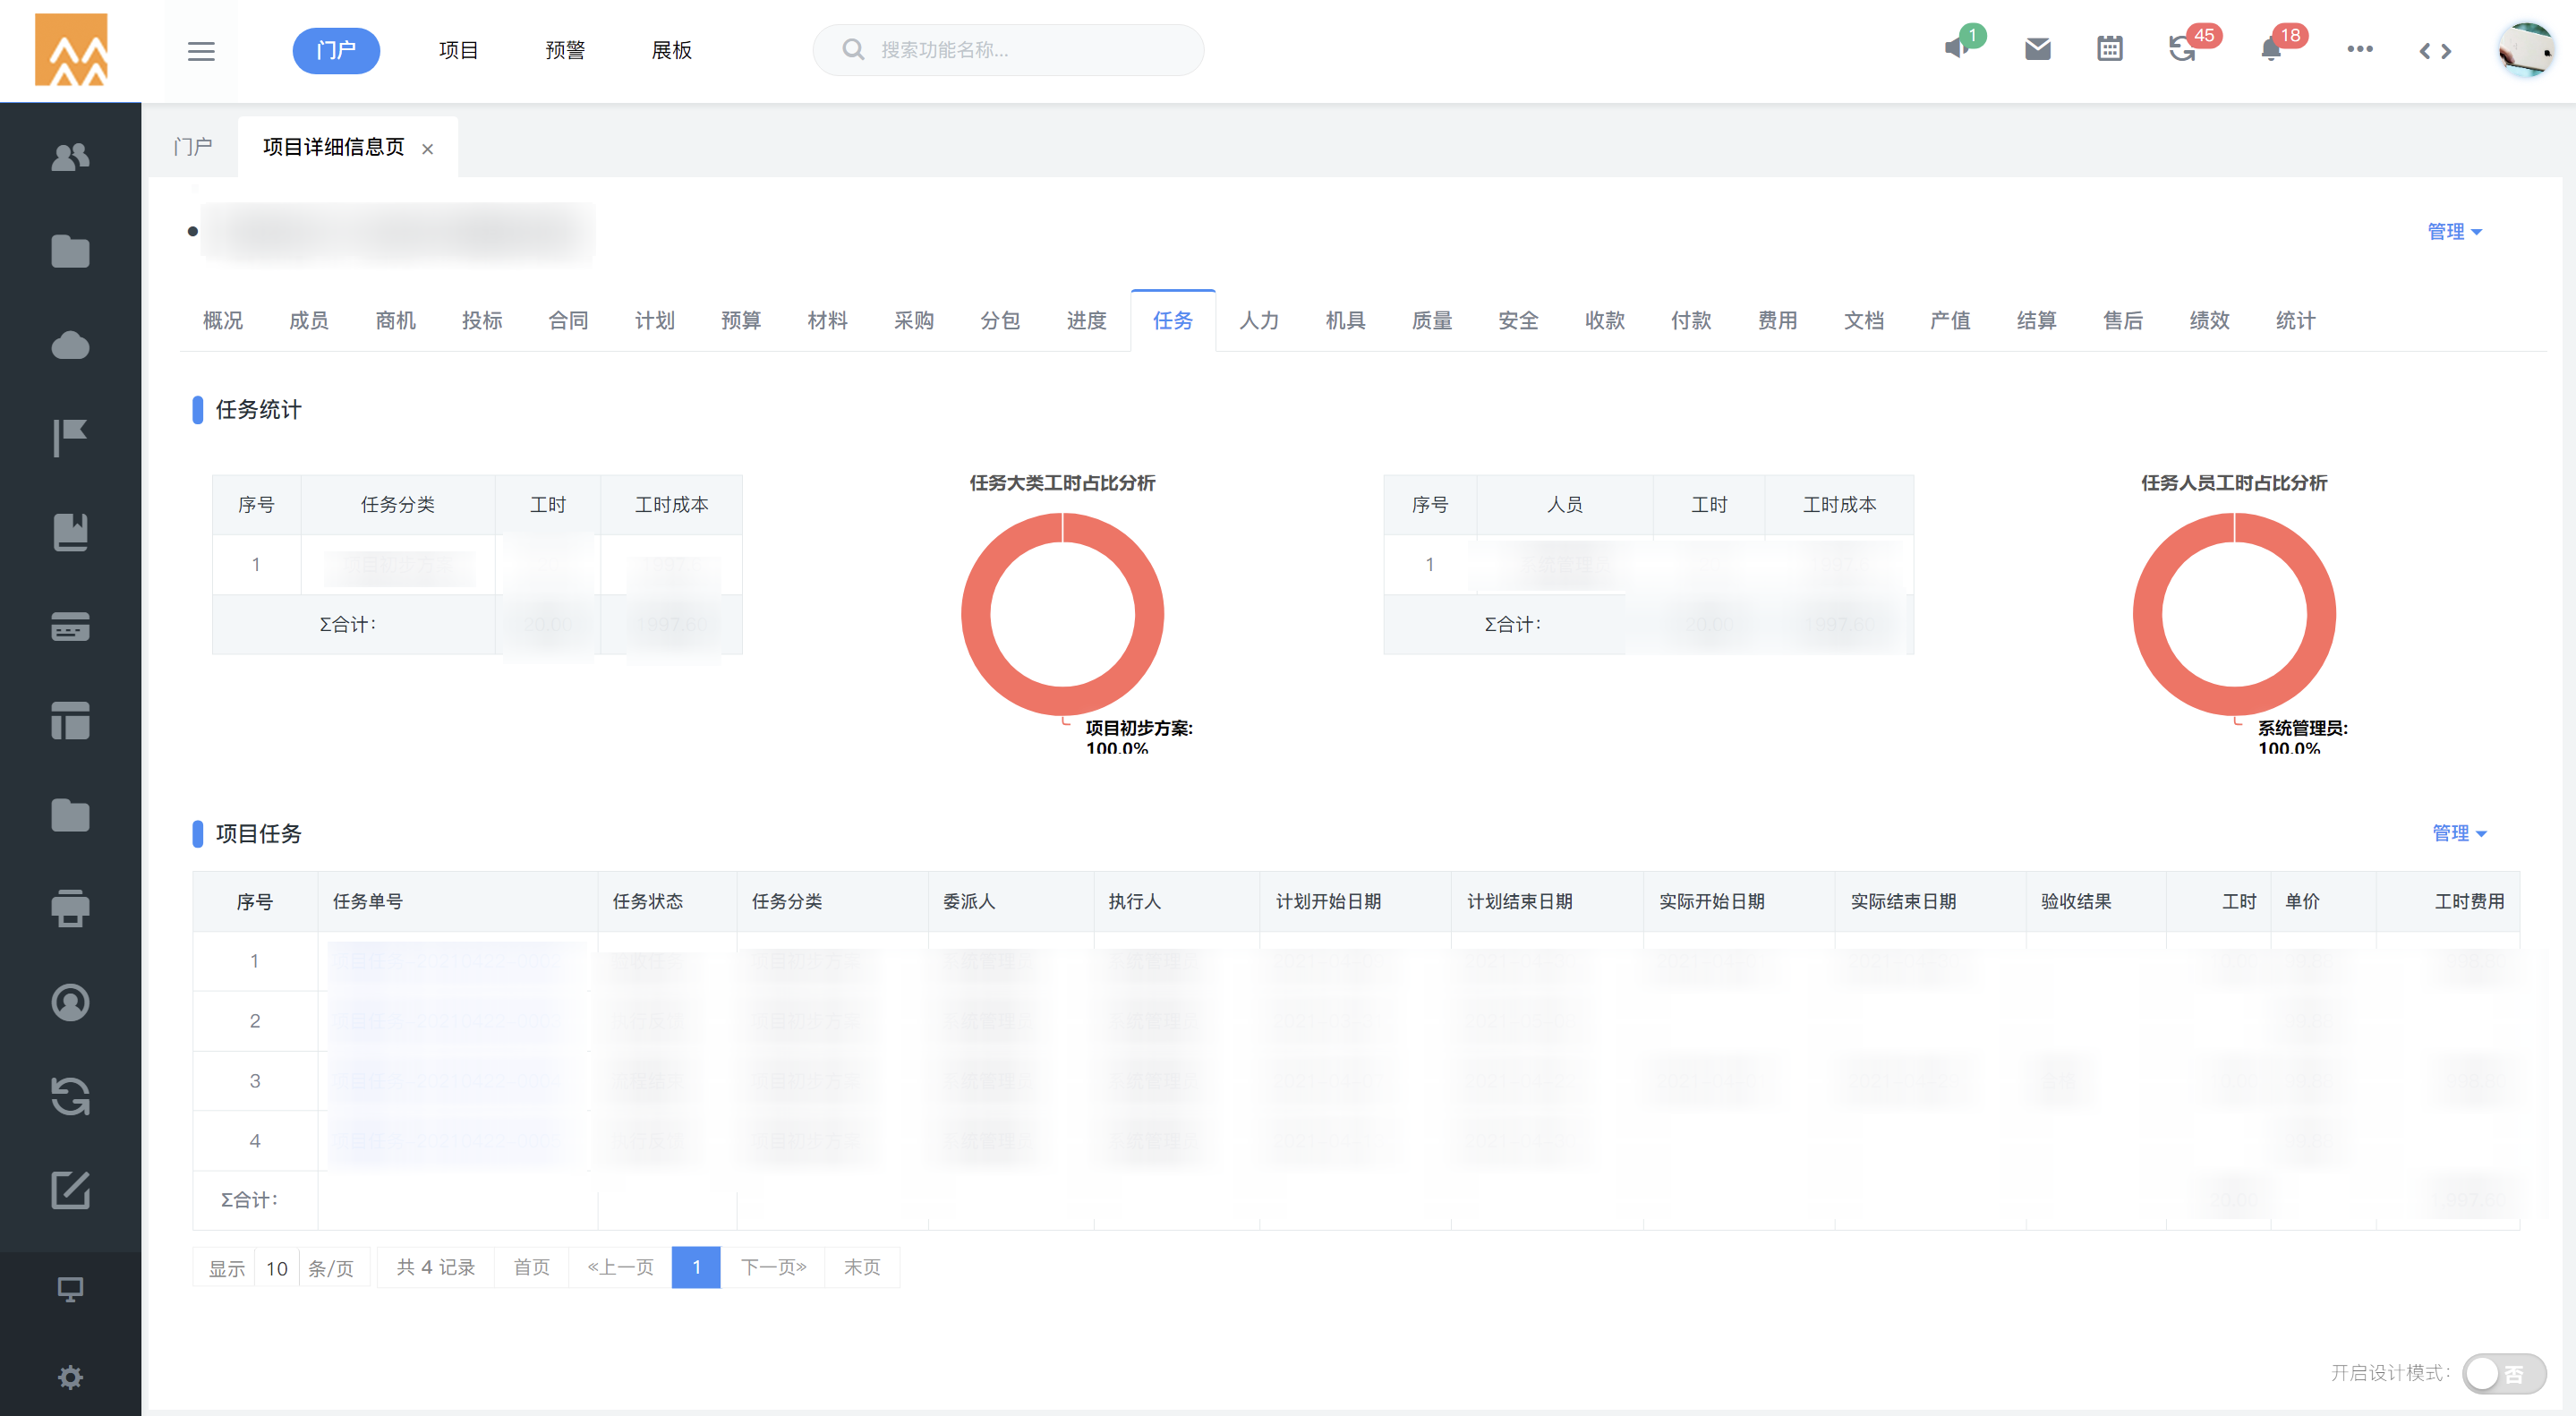Open the calendar icon in header
The width and height of the screenshot is (2576, 1416).
pos(2109,49)
